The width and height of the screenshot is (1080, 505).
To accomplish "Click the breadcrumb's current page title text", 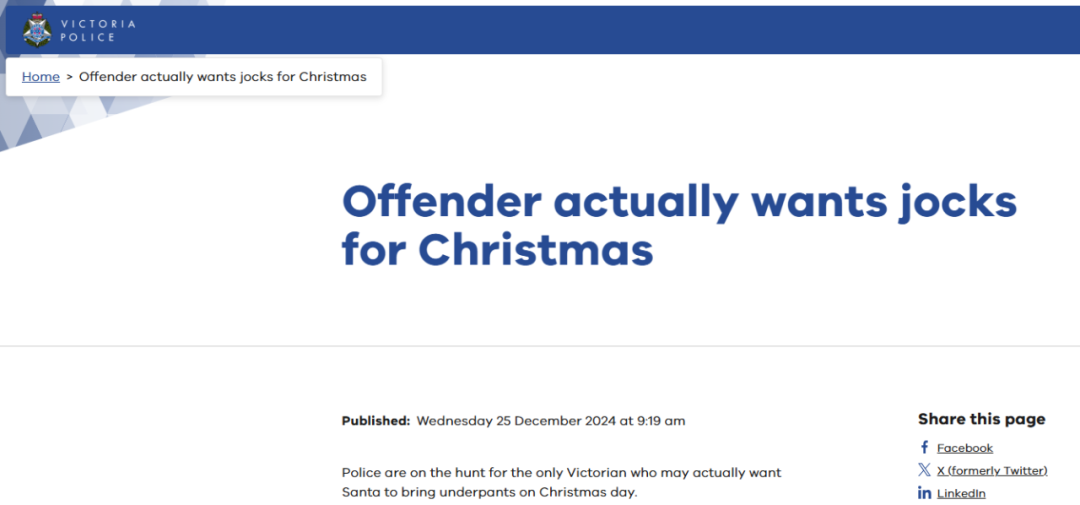I will [222, 76].
